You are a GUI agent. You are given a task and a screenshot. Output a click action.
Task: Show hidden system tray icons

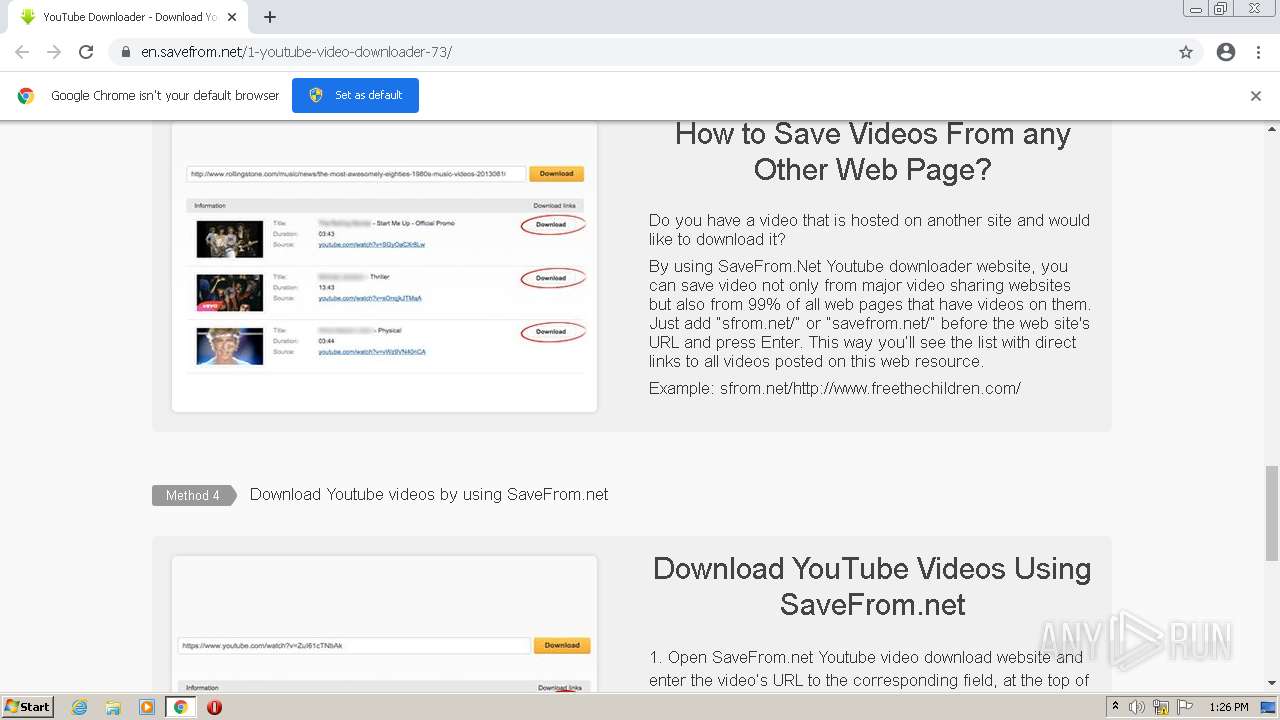(1115, 707)
